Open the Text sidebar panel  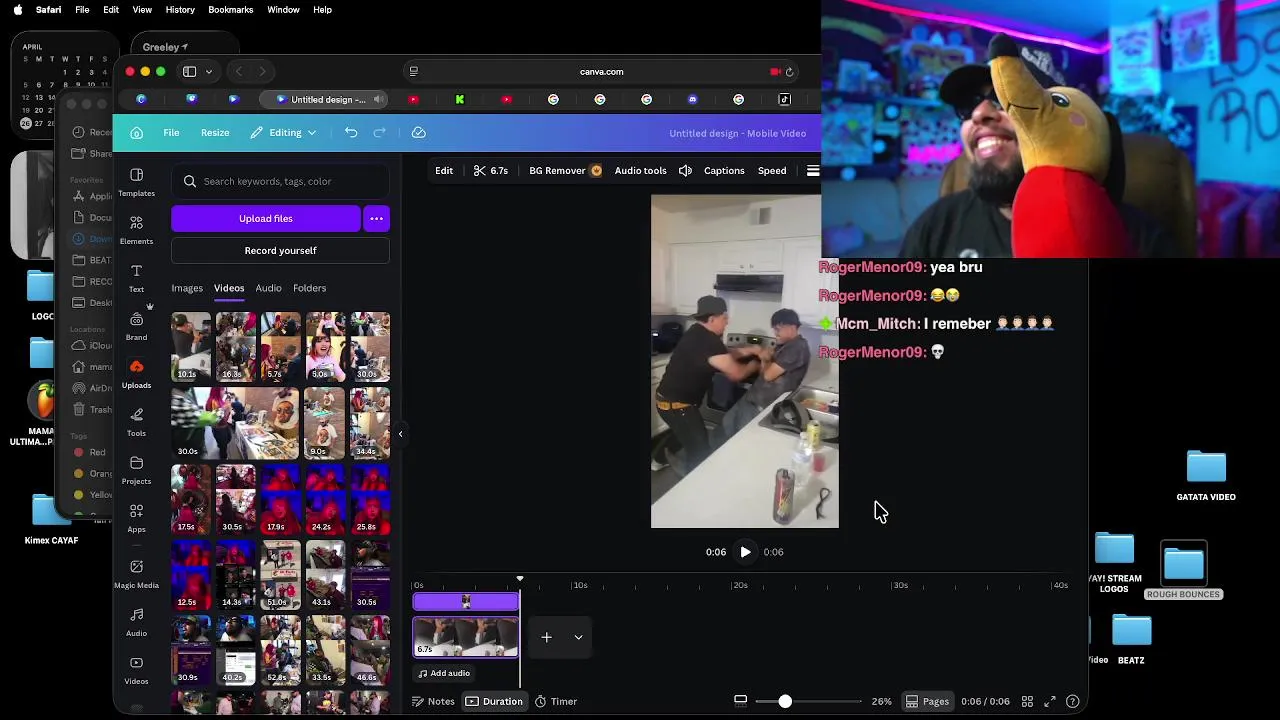pos(136,278)
